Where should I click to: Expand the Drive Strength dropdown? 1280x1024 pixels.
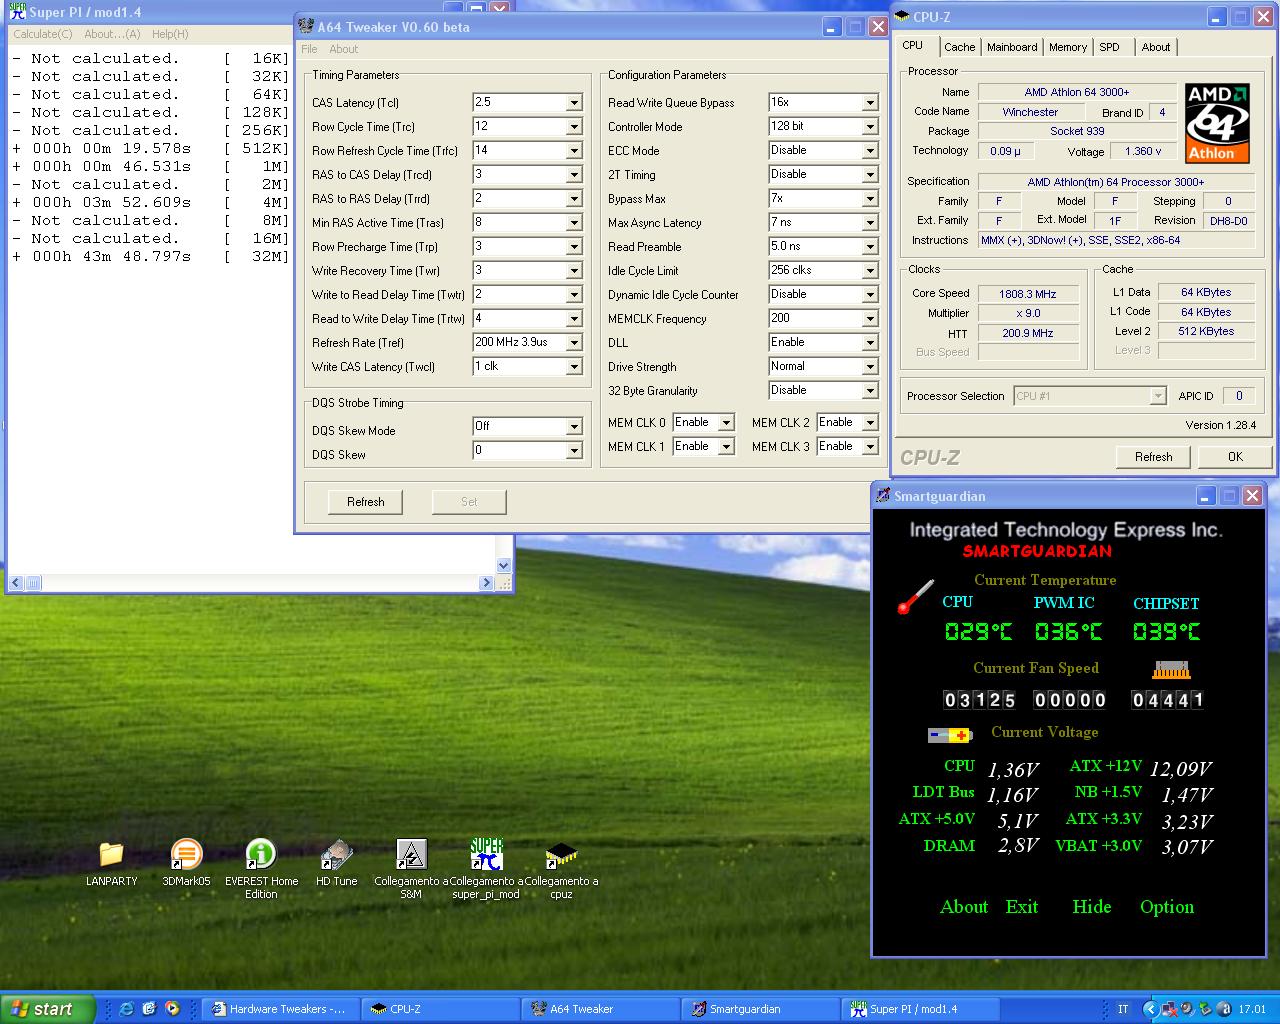(870, 367)
